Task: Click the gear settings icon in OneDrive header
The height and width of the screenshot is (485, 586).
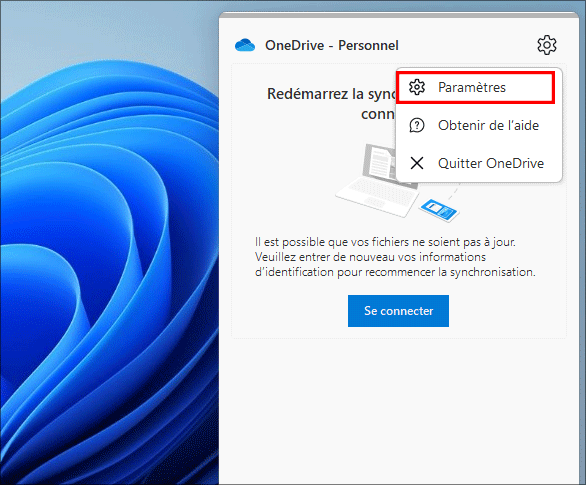Action: click(x=547, y=45)
